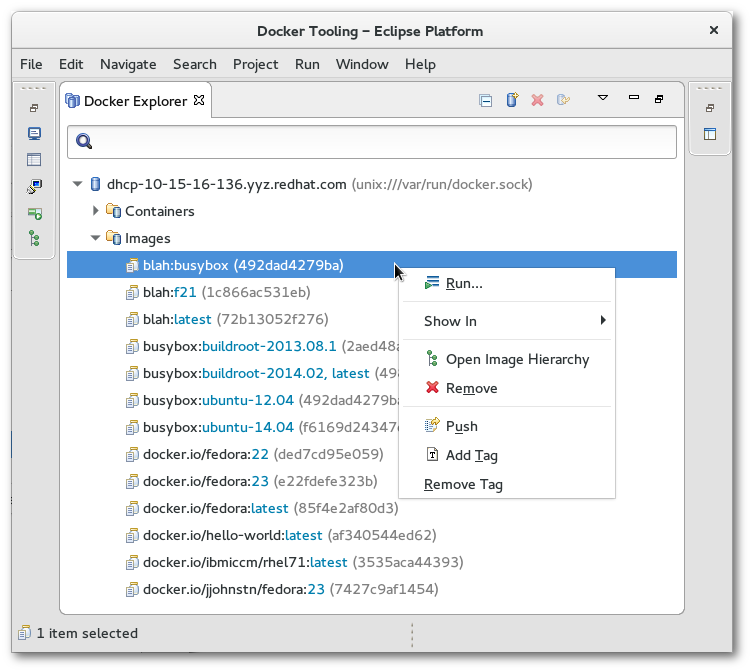Click the panel layout icon in right trim
The height and width of the screenshot is (672, 752).
tap(710, 134)
